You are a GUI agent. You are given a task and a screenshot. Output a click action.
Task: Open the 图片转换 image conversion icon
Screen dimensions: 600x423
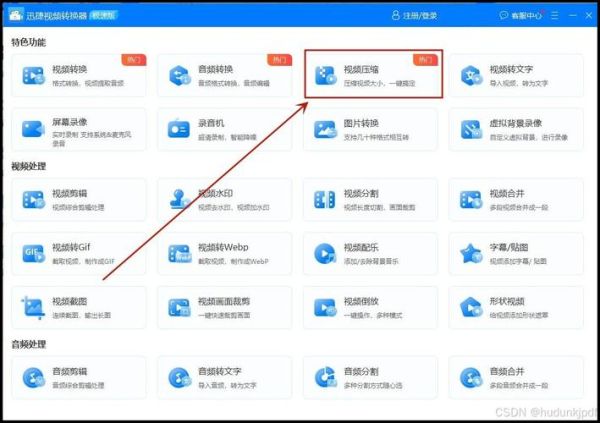pos(325,129)
